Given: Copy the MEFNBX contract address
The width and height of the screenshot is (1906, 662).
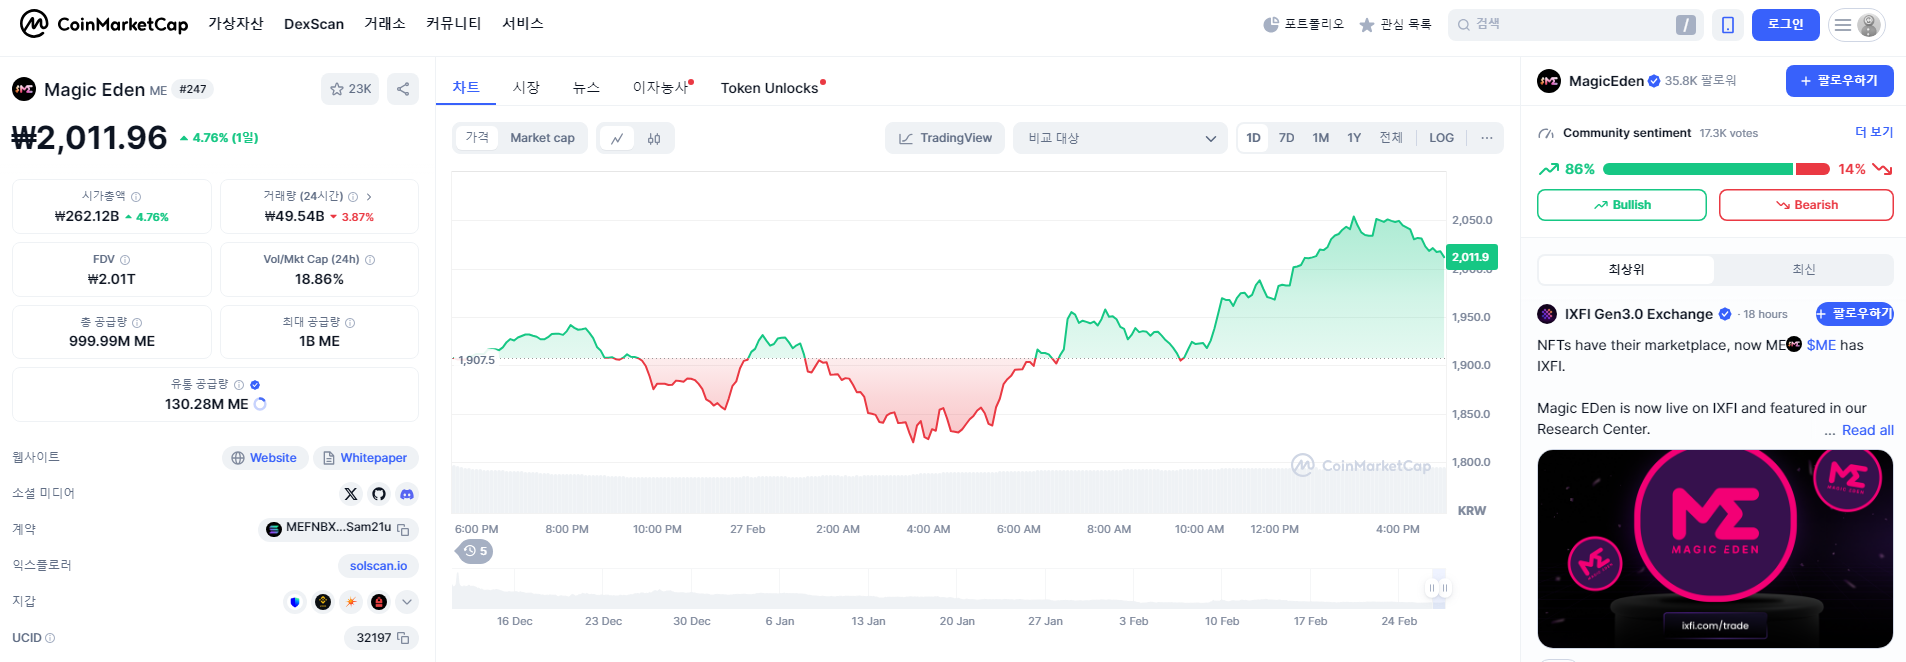Looking at the screenshot, I should pyautogui.click(x=404, y=529).
